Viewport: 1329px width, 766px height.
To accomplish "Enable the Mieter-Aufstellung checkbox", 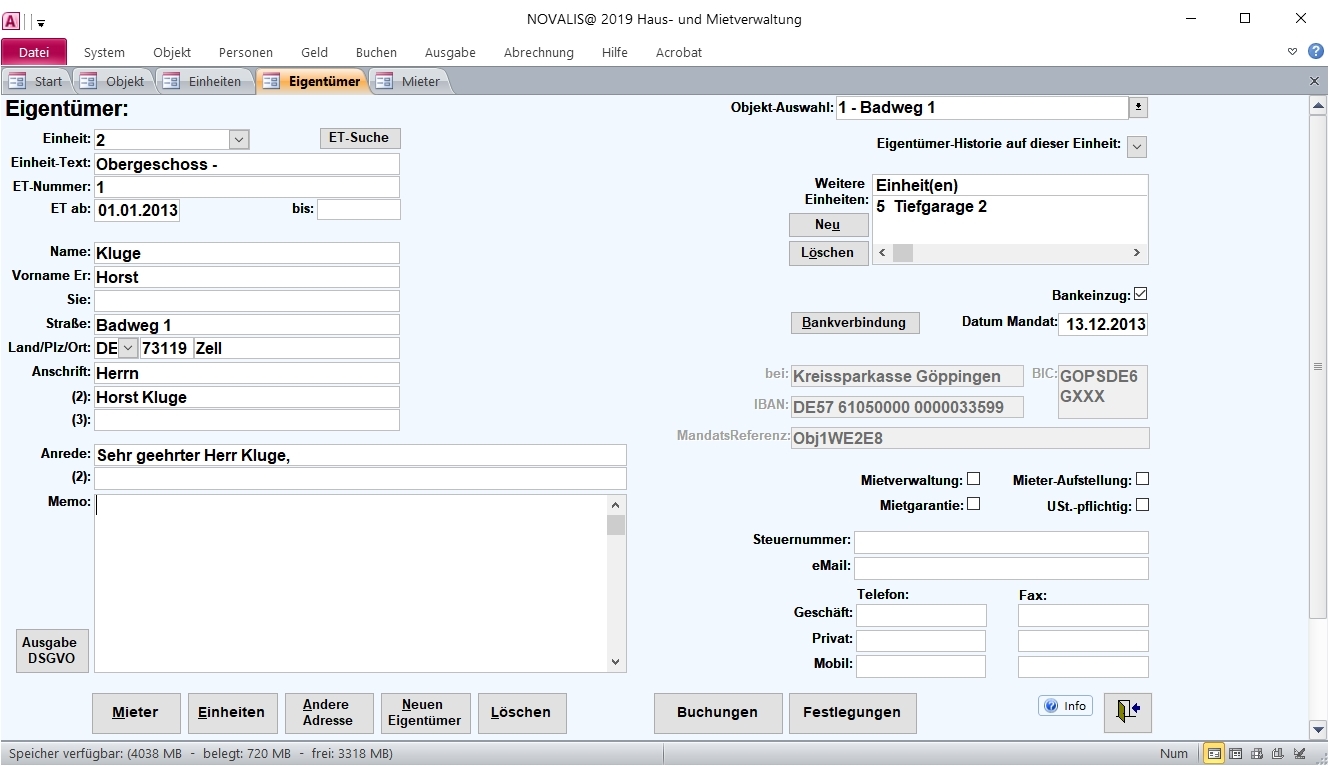I will tap(1143, 479).
